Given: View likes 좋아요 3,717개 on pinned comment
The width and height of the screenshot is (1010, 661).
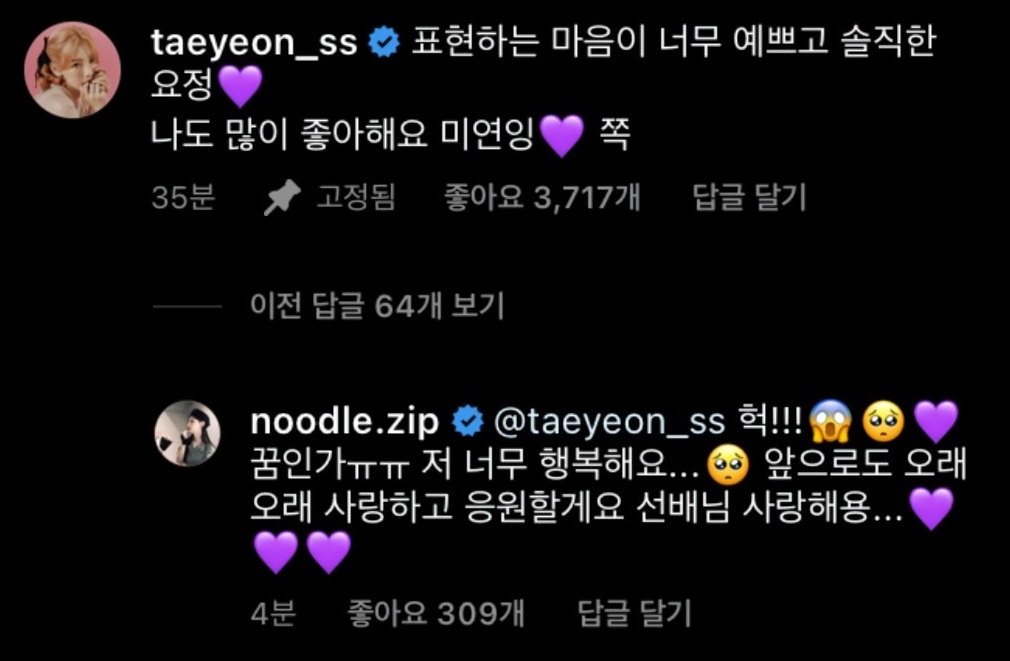Looking at the screenshot, I should (x=542, y=196).
